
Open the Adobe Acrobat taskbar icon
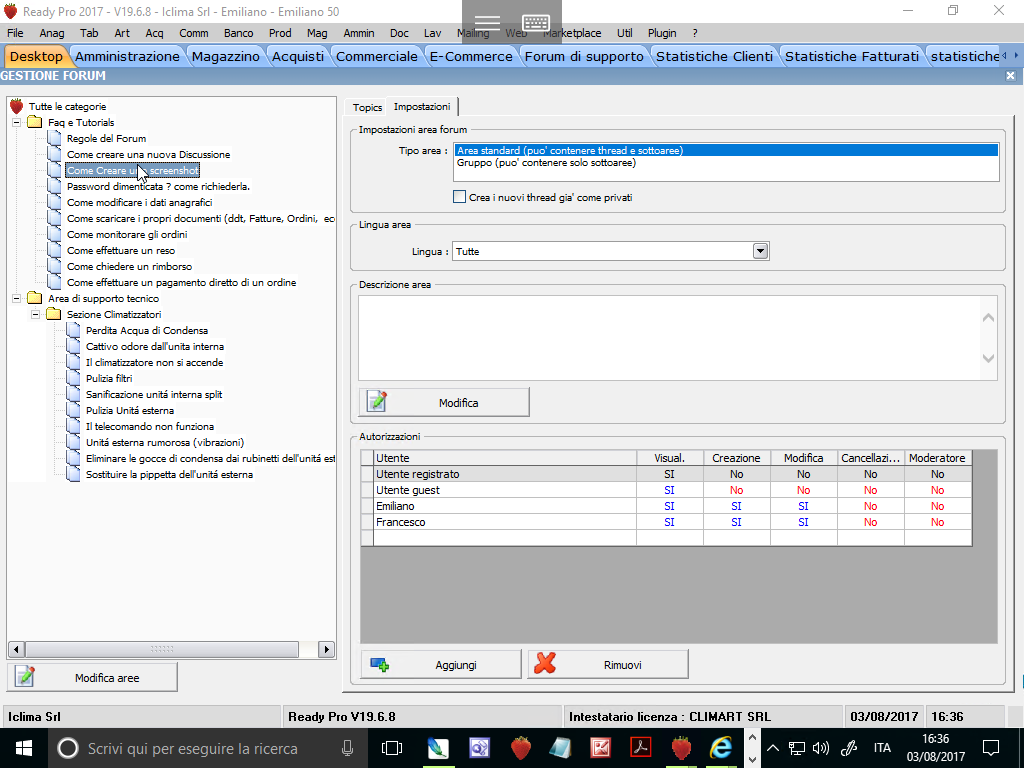pyautogui.click(x=641, y=748)
